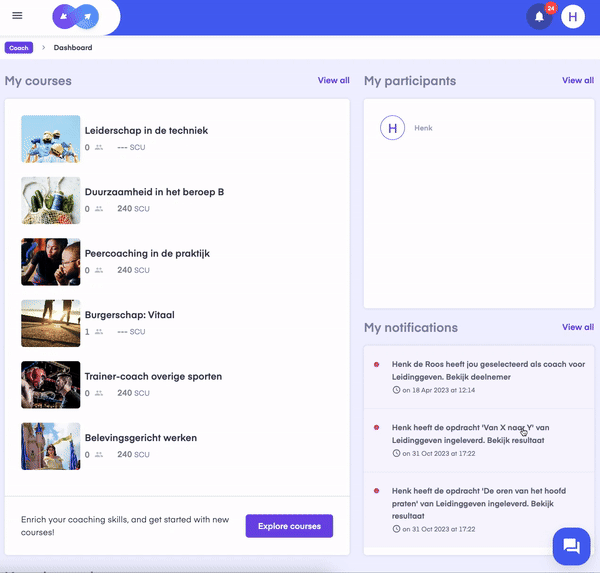View all my courses
This screenshot has width=600, height=573.
tap(333, 80)
